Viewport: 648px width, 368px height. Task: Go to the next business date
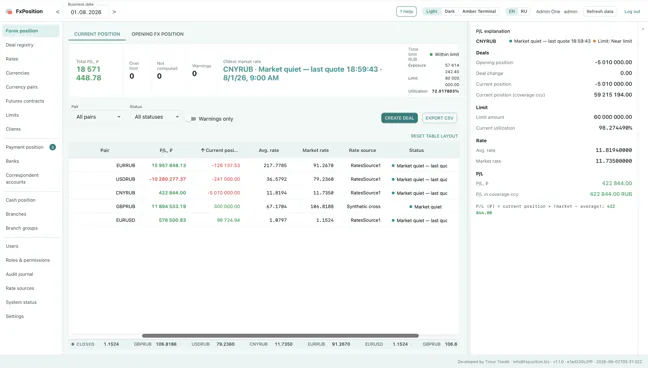coord(114,12)
